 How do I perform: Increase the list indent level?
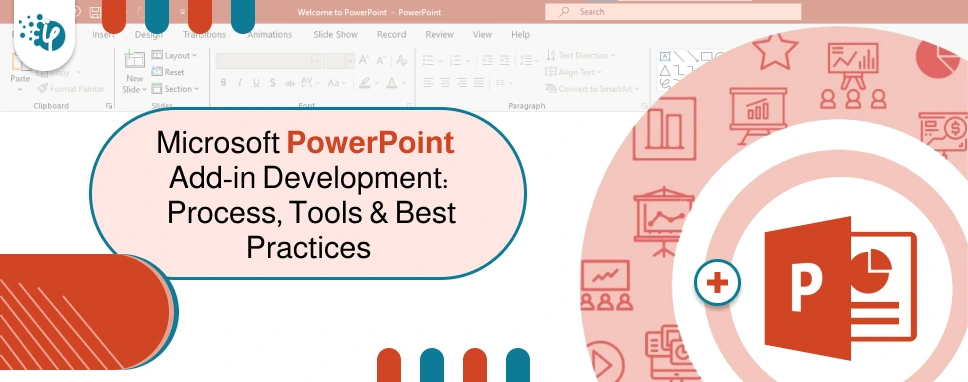pyautogui.click(x=504, y=60)
